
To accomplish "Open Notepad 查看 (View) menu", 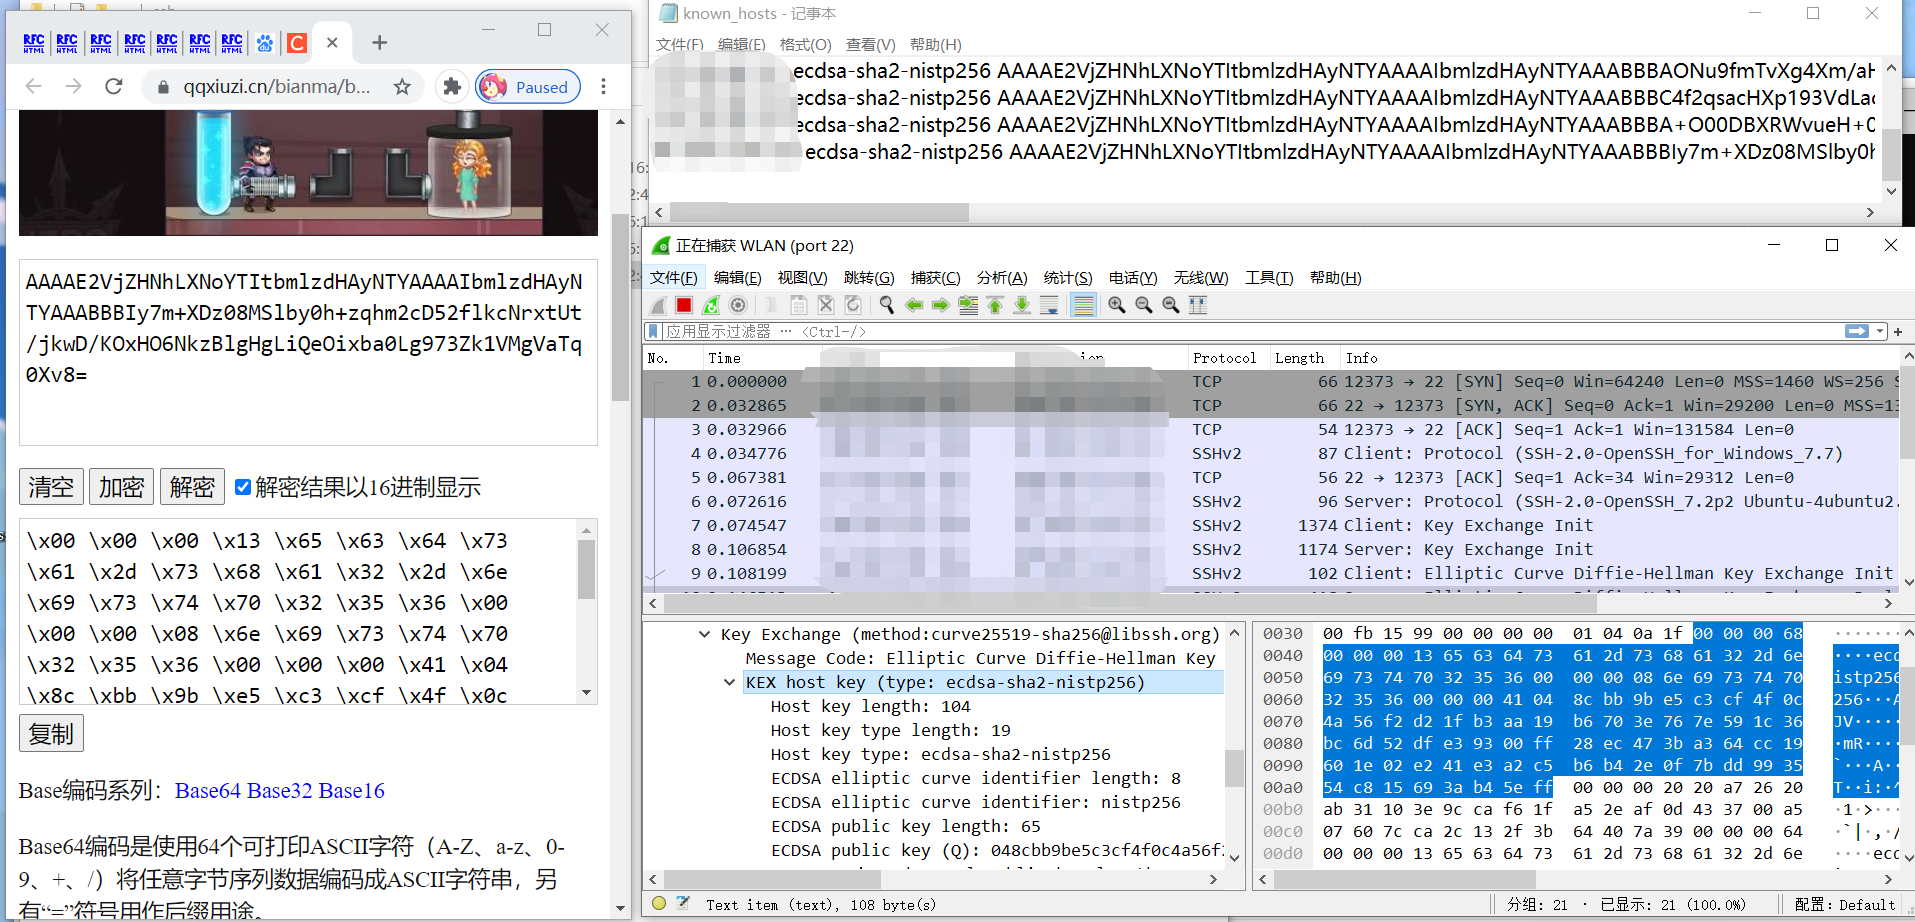I will 871,45.
